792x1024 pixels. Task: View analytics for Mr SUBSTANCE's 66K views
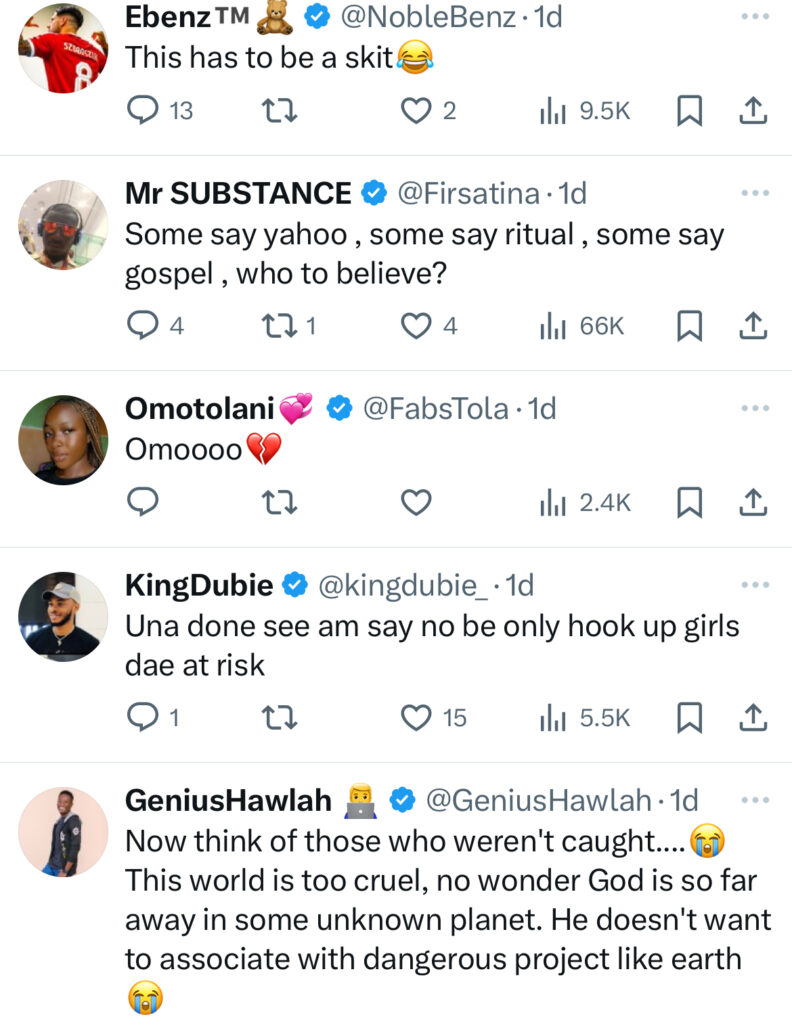[x=582, y=325]
